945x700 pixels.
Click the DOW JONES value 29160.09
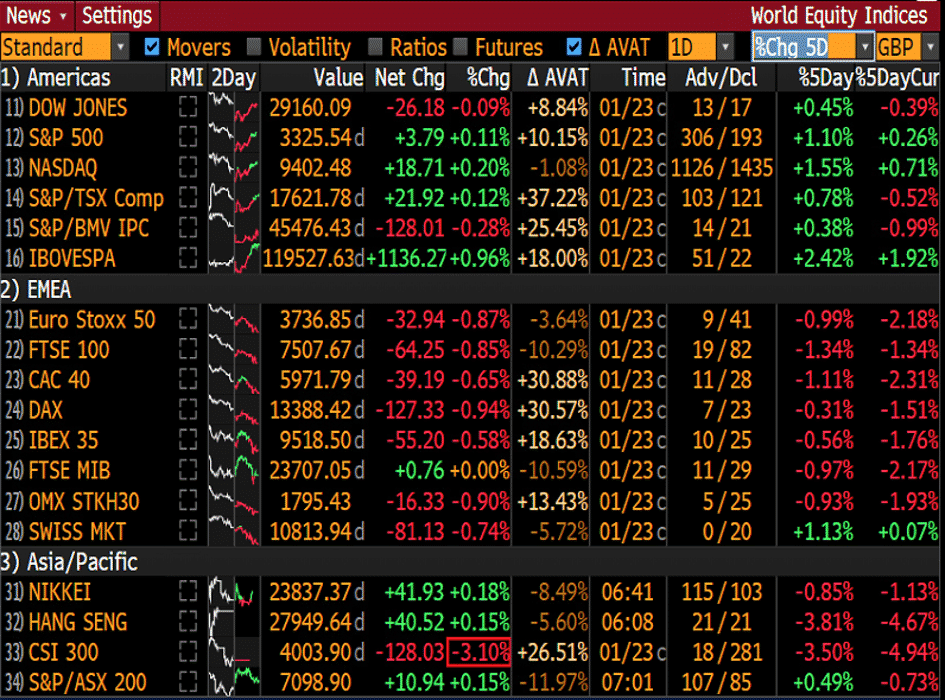click(x=310, y=107)
